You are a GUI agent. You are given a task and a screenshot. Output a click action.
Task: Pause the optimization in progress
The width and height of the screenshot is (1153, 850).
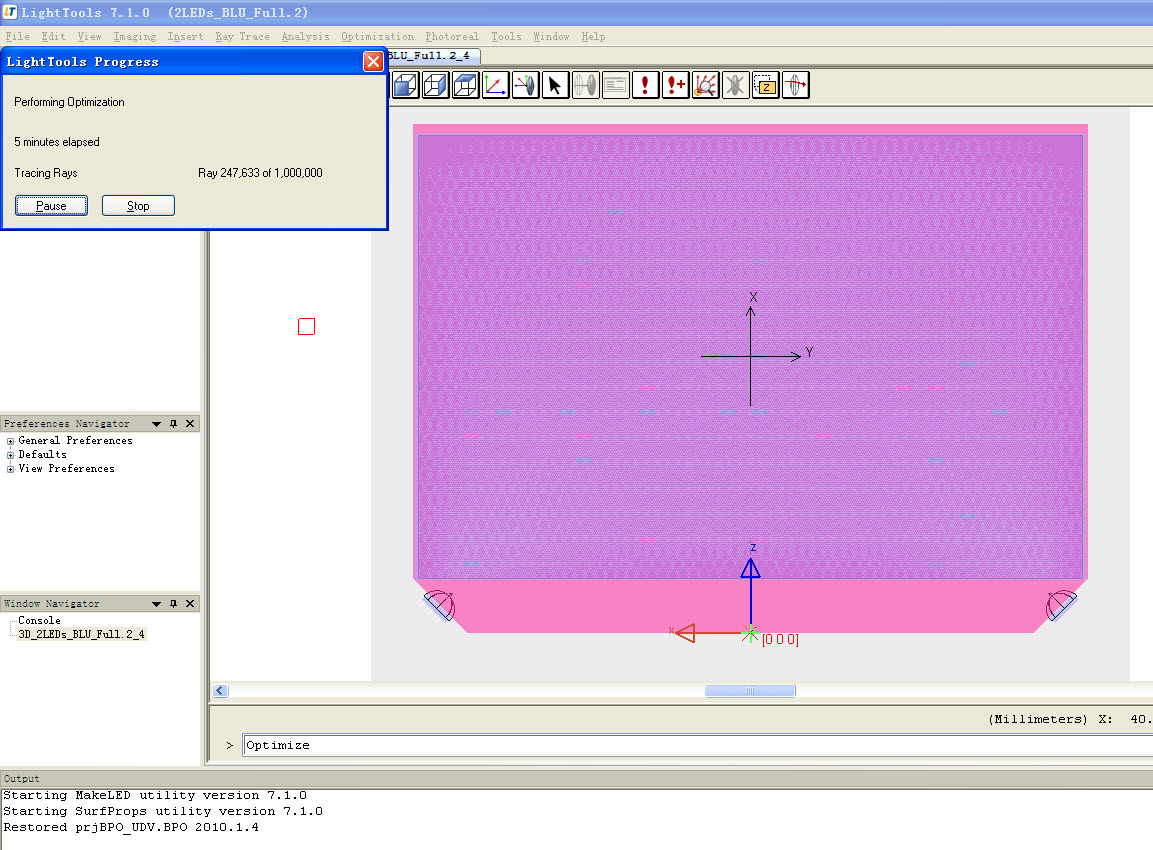pos(51,206)
